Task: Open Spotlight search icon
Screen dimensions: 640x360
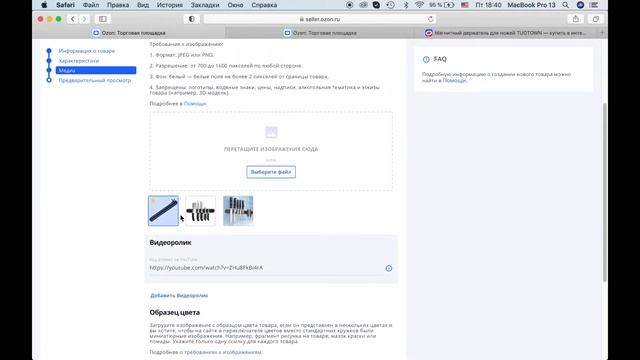Action: 565,5
